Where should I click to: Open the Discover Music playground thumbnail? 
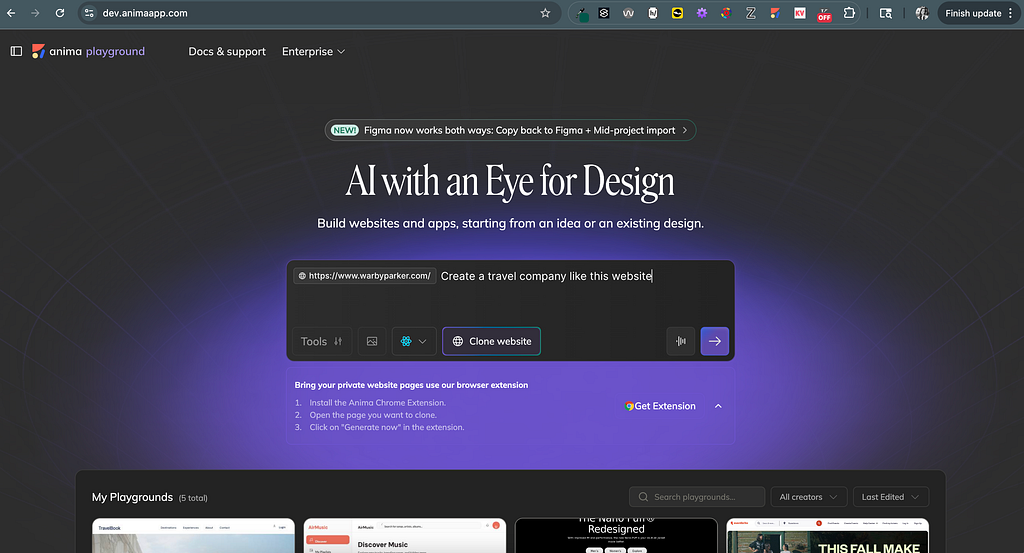405,535
